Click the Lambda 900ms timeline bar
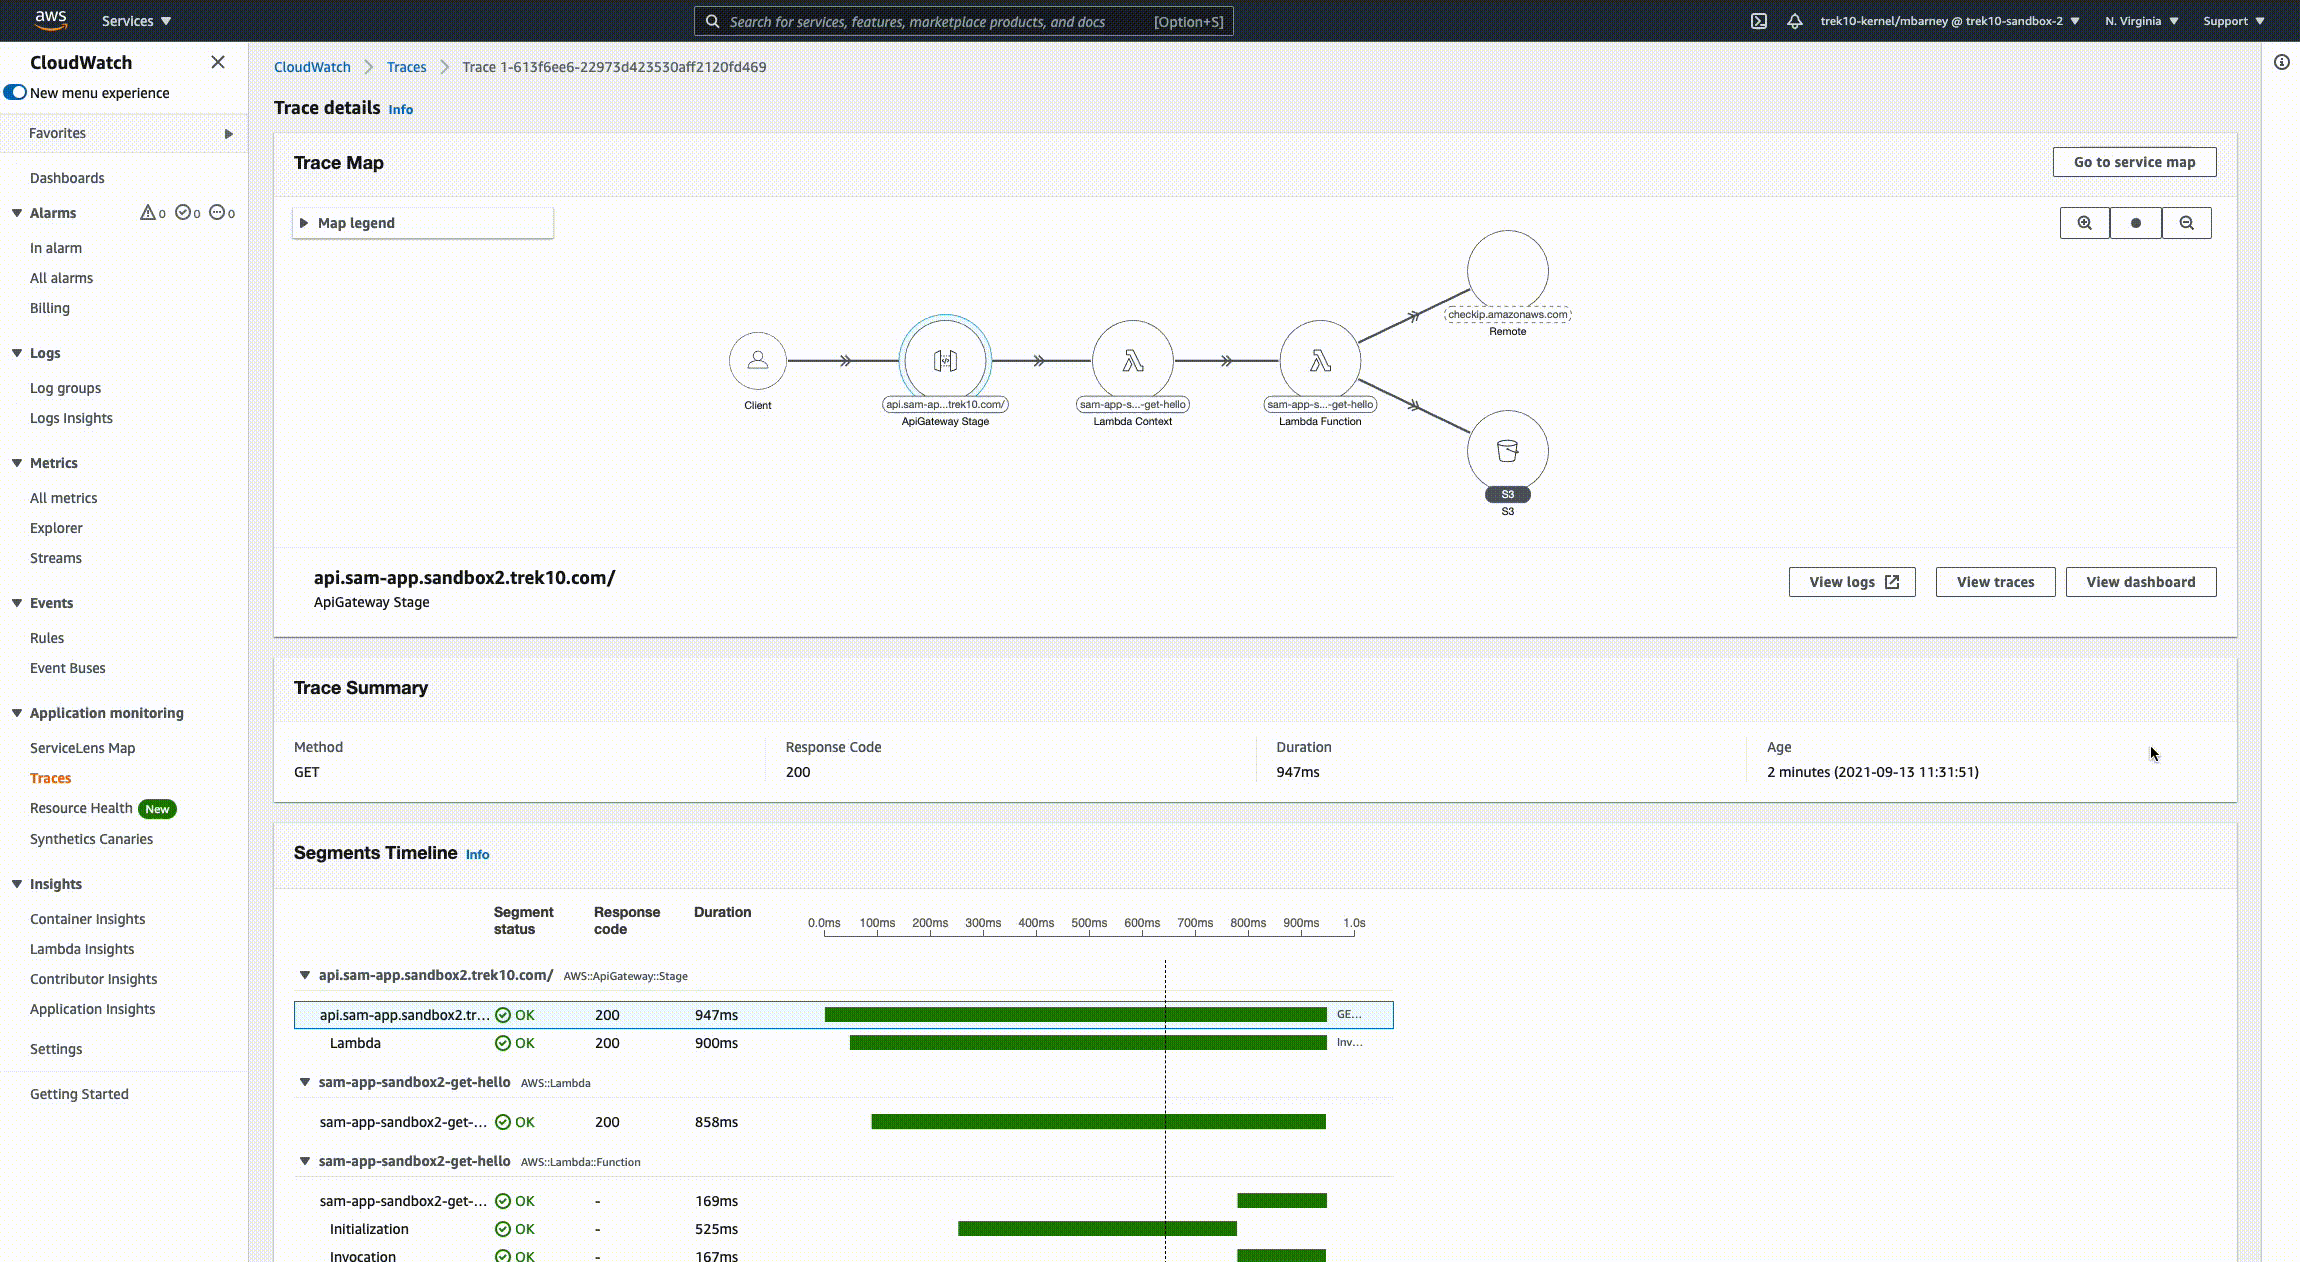Viewport: 2300px width, 1262px height. (x=1087, y=1043)
